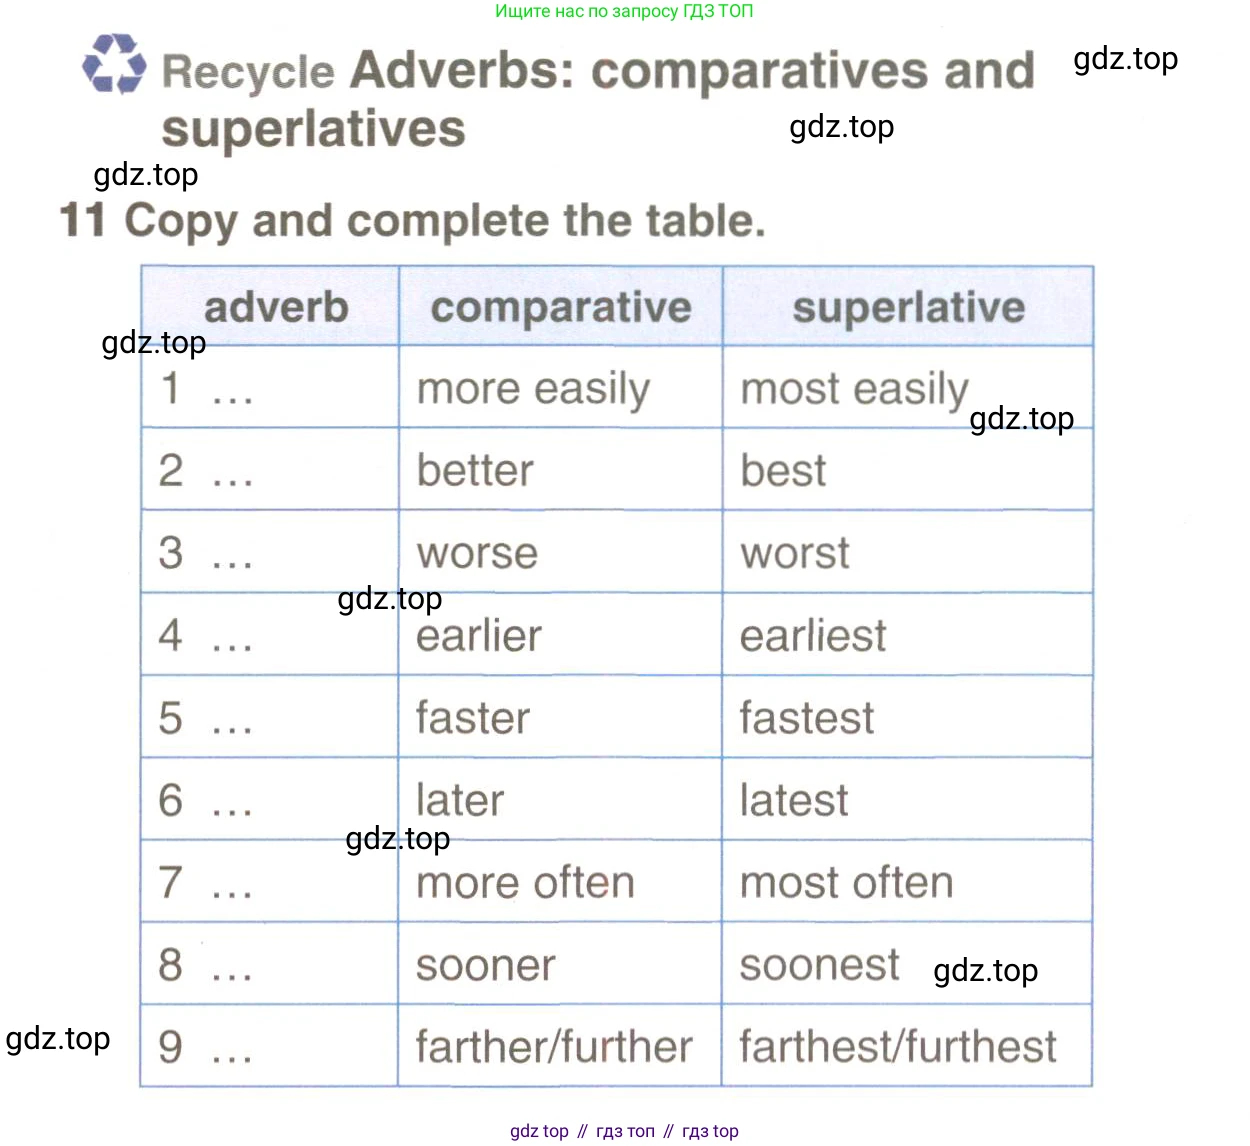This screenshot has width=1250, height=1146.
Task: Click the 'faster' cell
Action: [x=560, y=717]
